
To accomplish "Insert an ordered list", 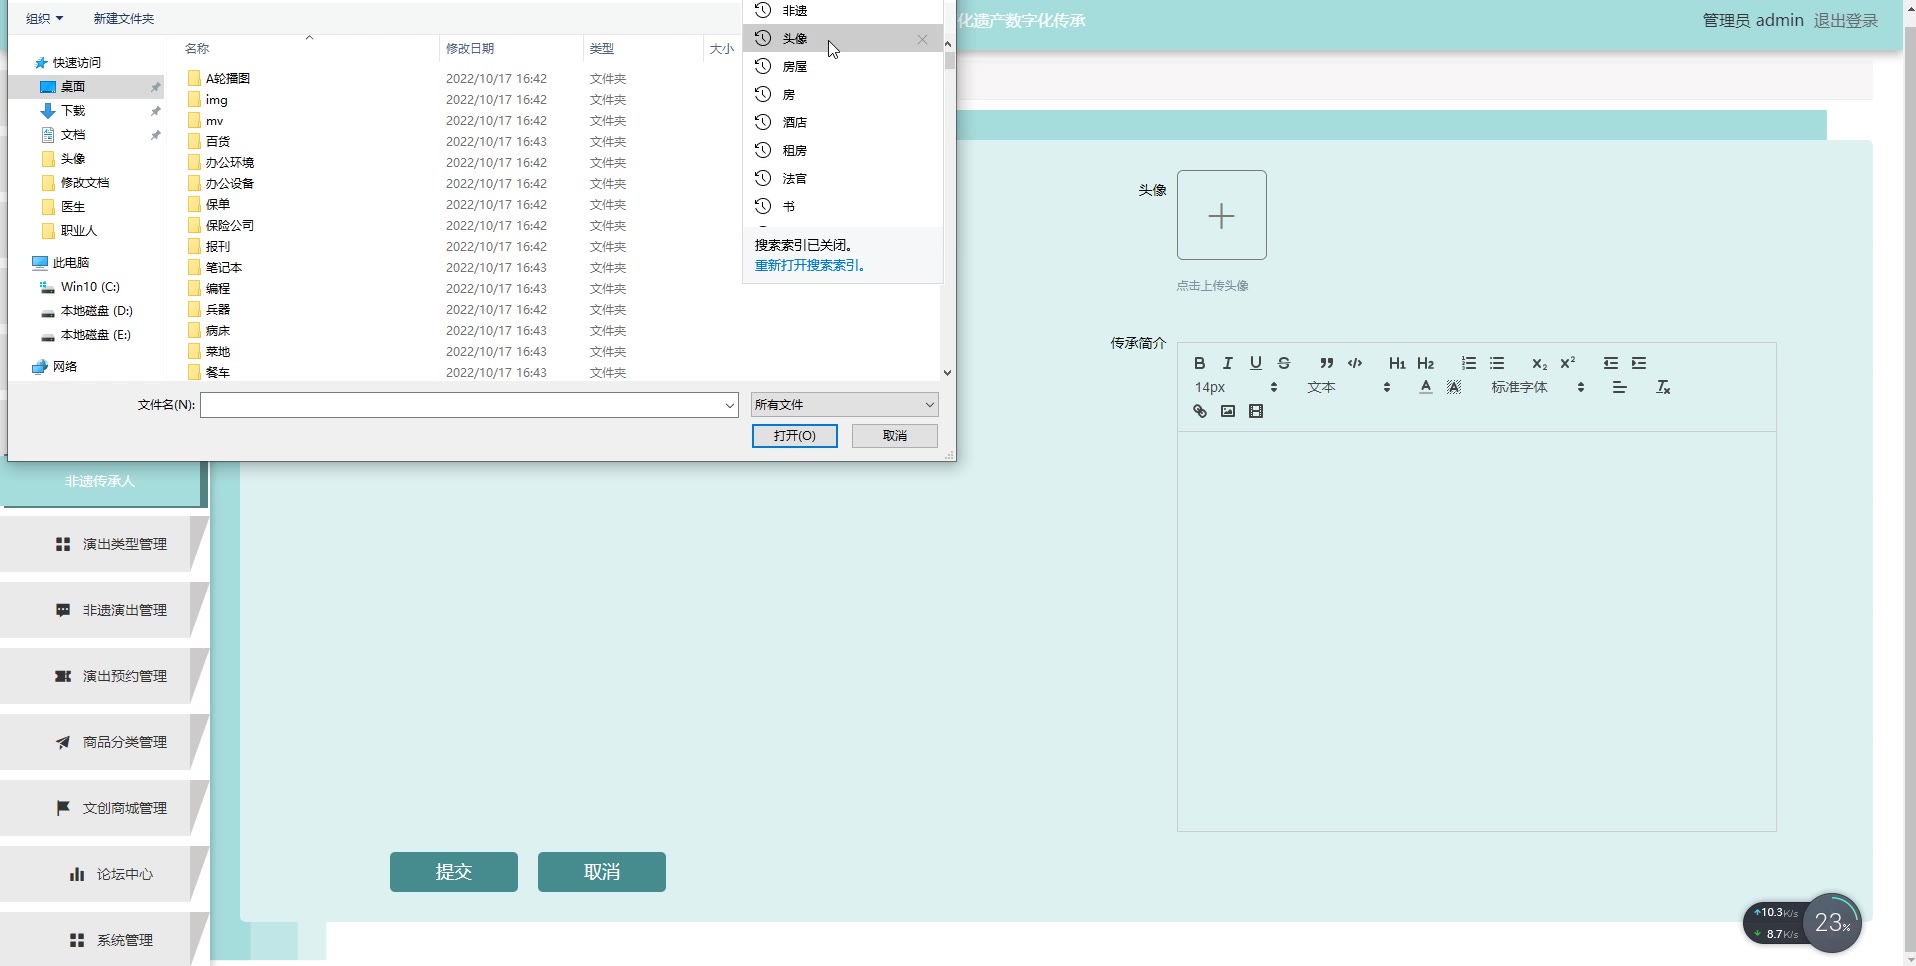I will (1468, 363).
